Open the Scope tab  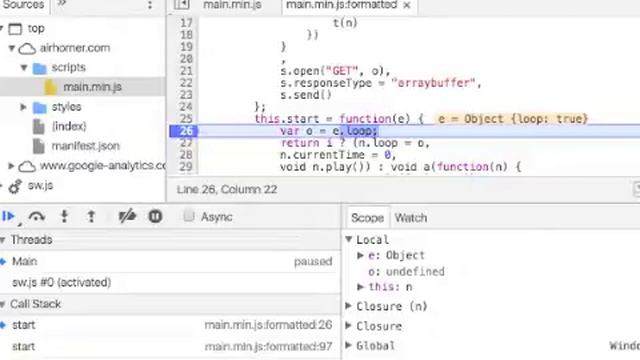point(367,218)
